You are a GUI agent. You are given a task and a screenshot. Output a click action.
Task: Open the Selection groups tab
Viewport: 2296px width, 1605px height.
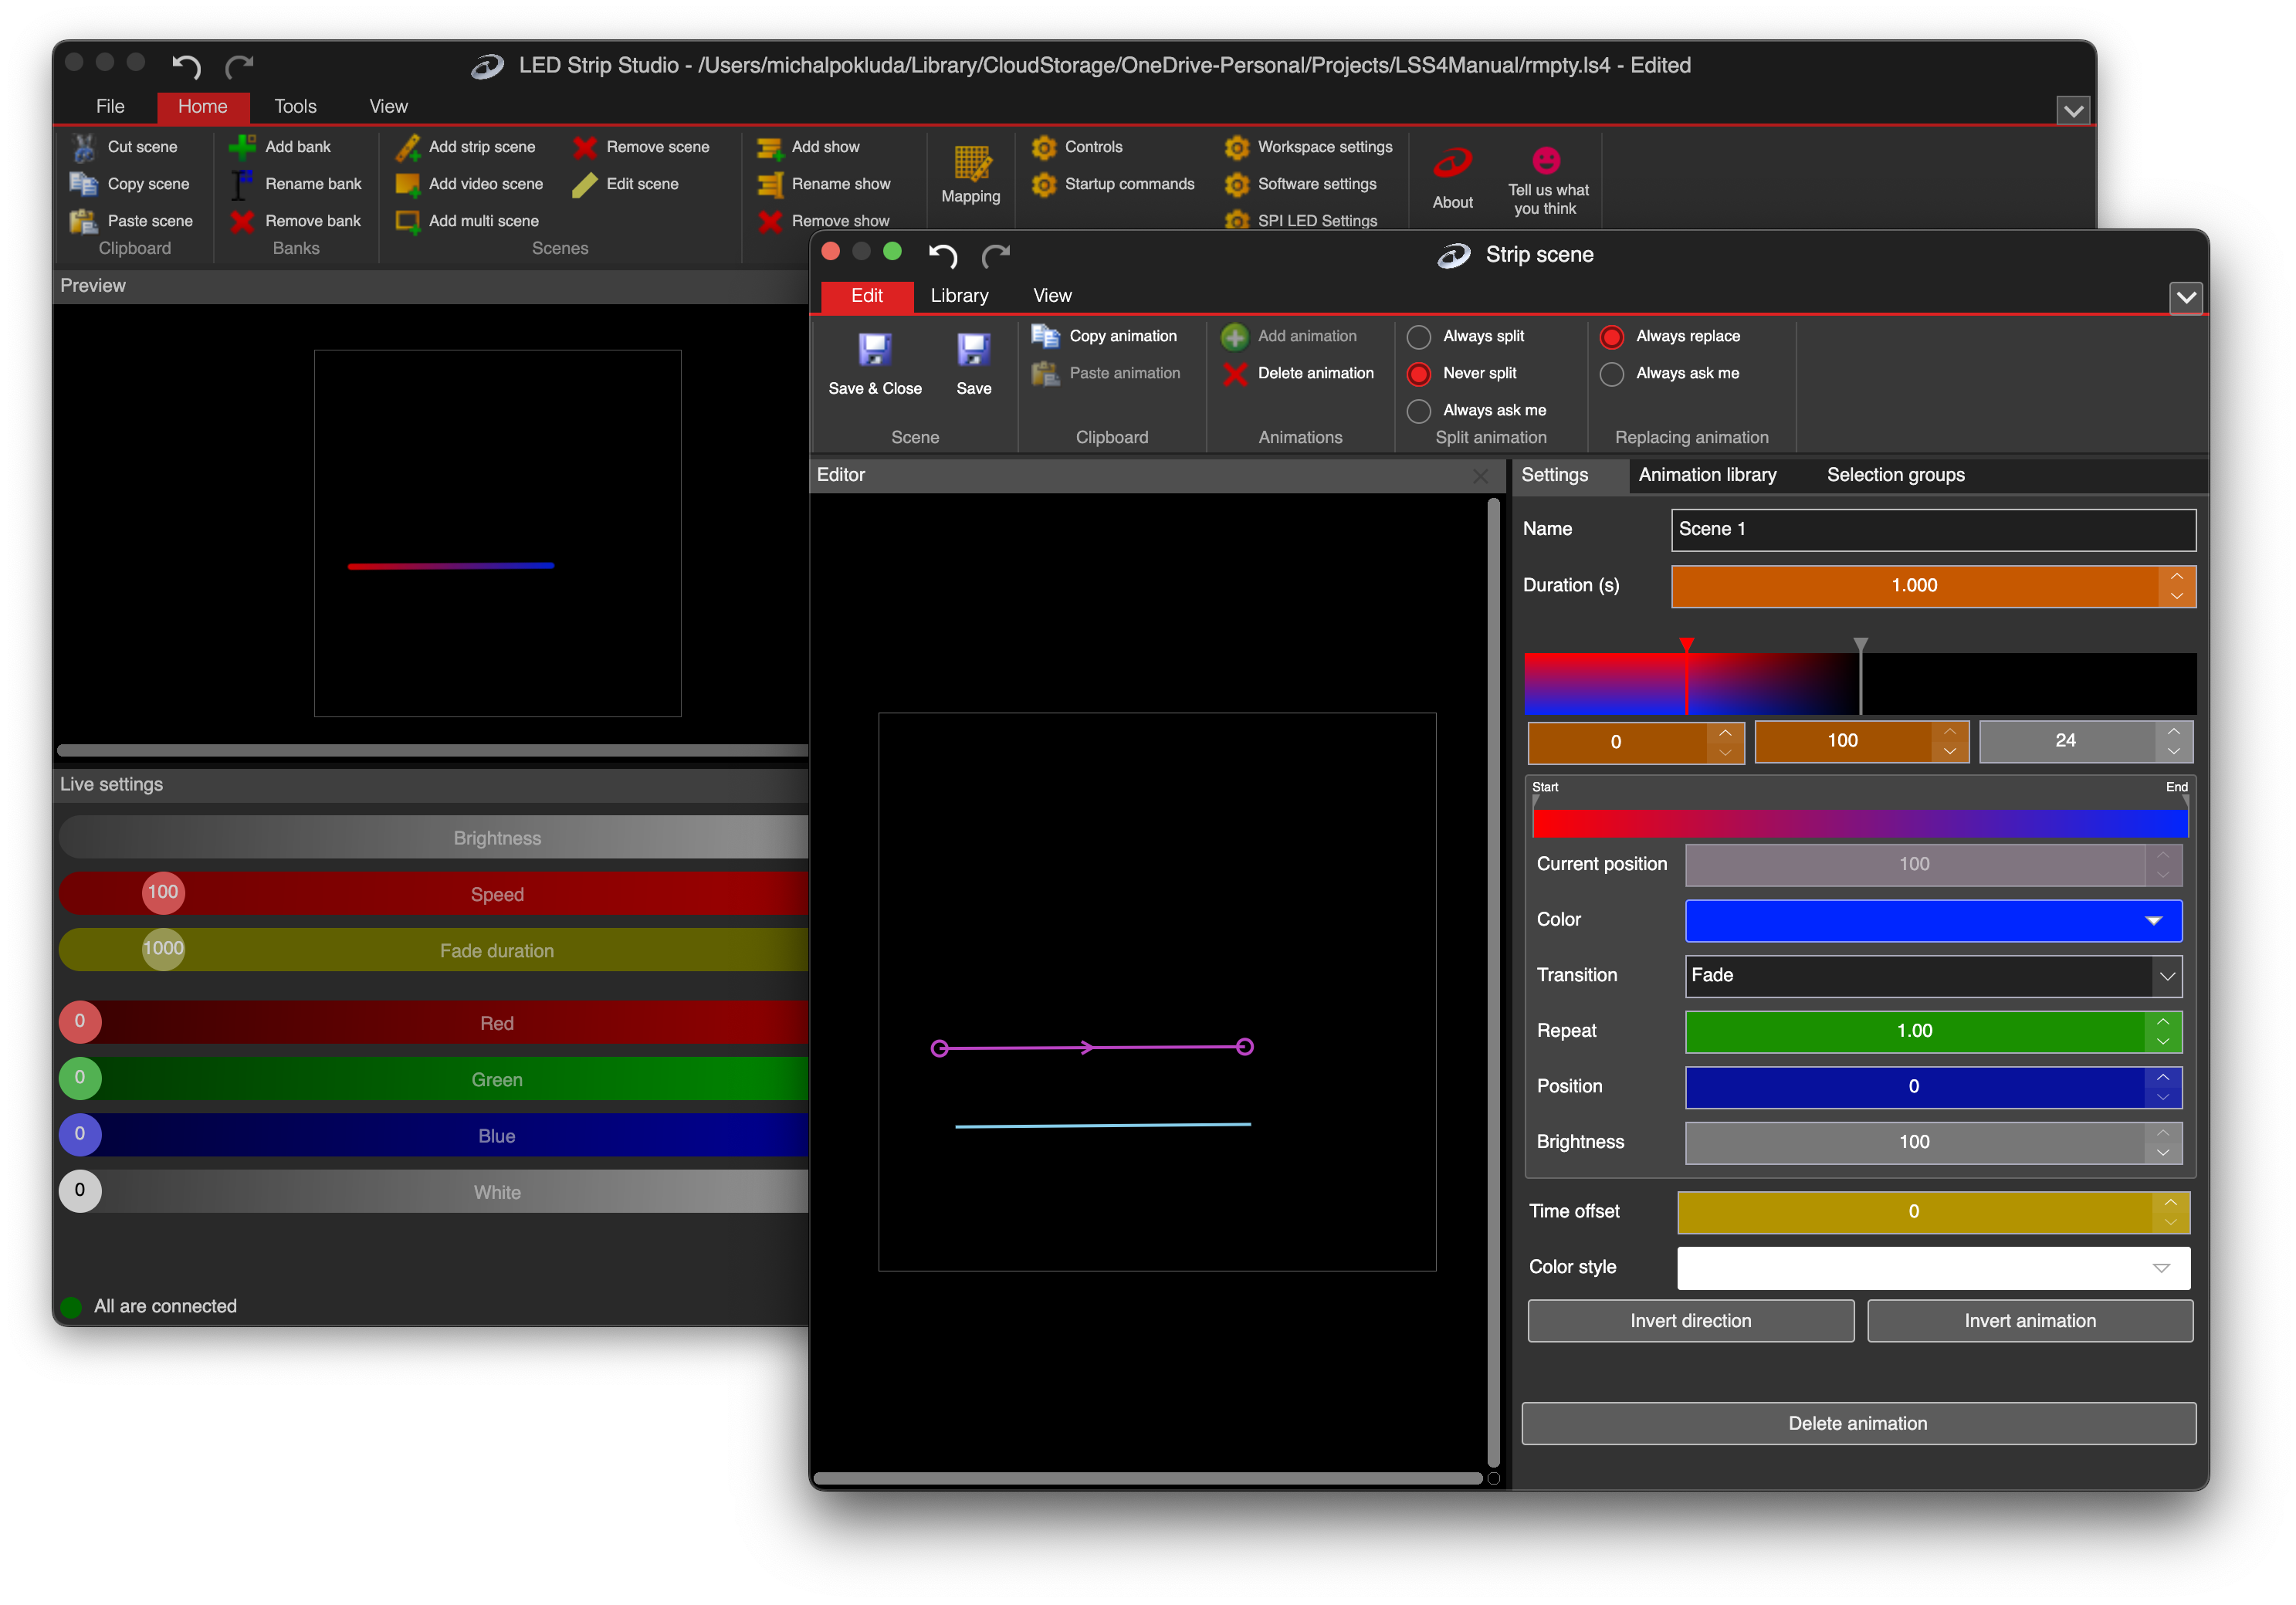1895,475
